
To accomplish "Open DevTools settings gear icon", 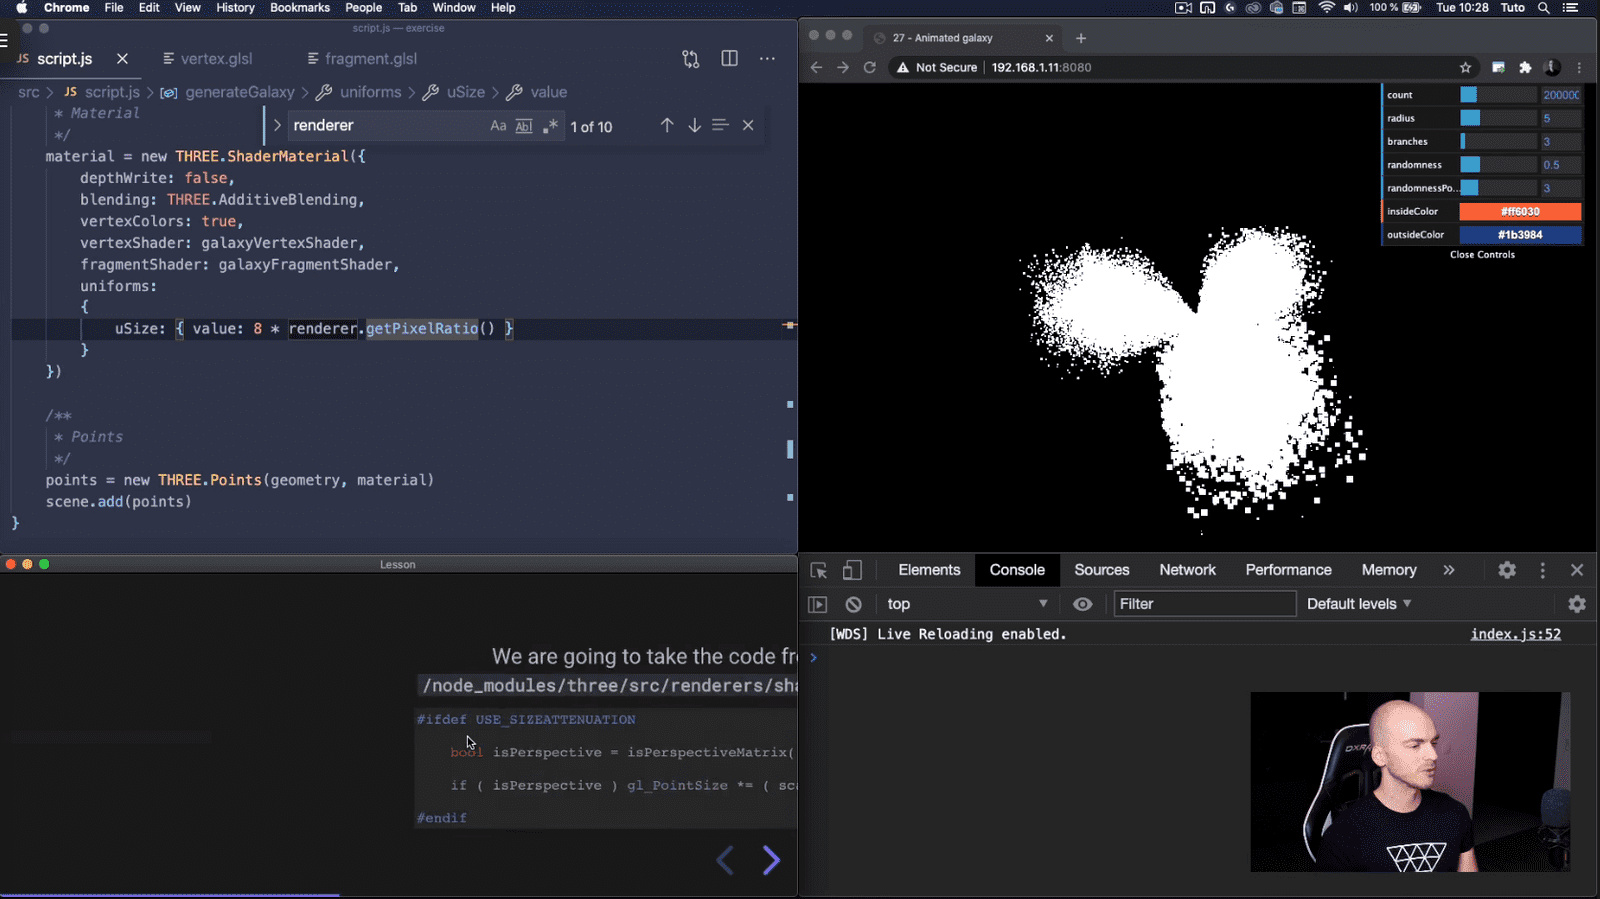I will click(x=1507, y=570).
